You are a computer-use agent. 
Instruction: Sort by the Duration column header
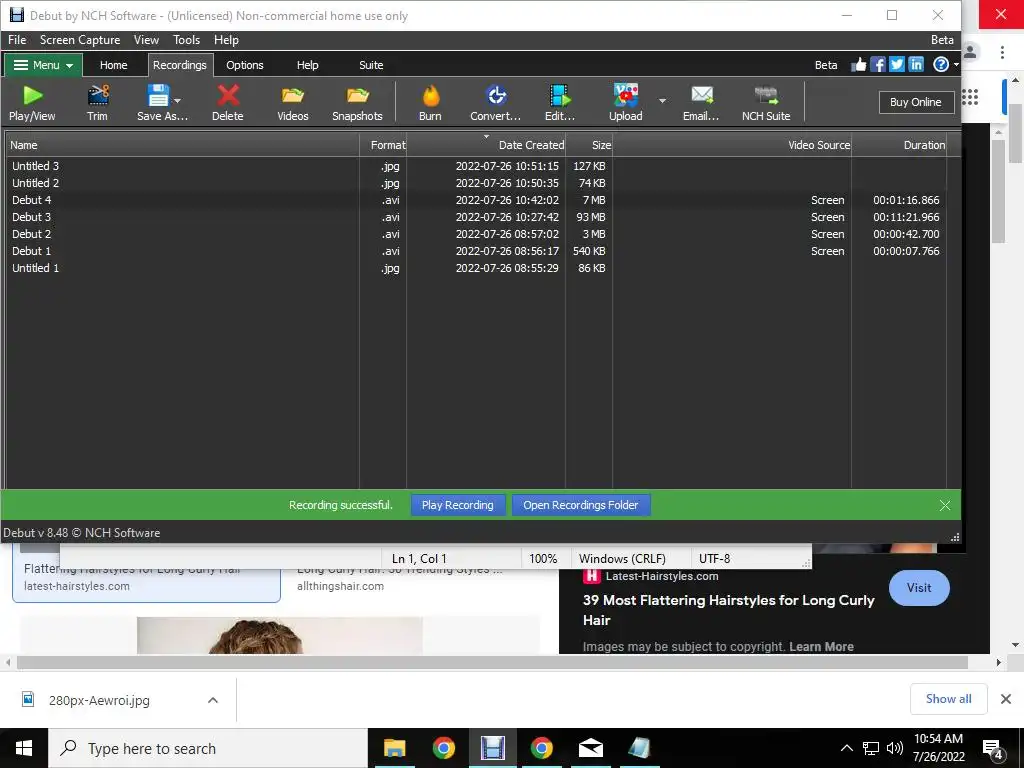tap(899, 144)
